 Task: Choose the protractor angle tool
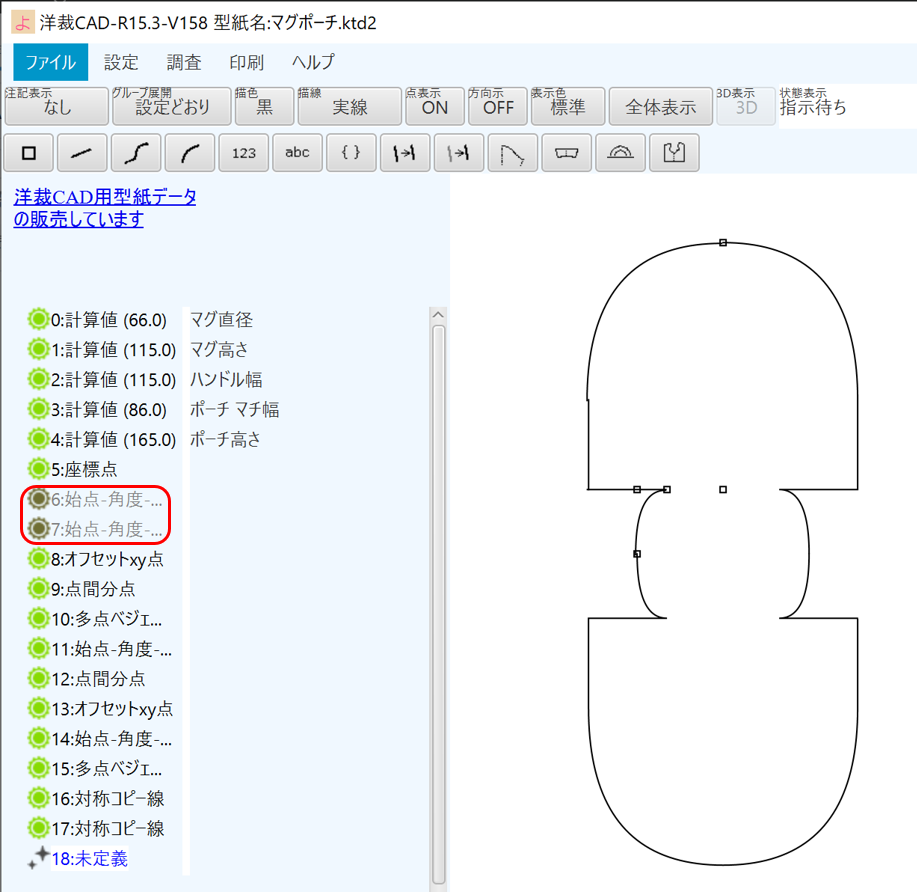click(x=620, y=152)
